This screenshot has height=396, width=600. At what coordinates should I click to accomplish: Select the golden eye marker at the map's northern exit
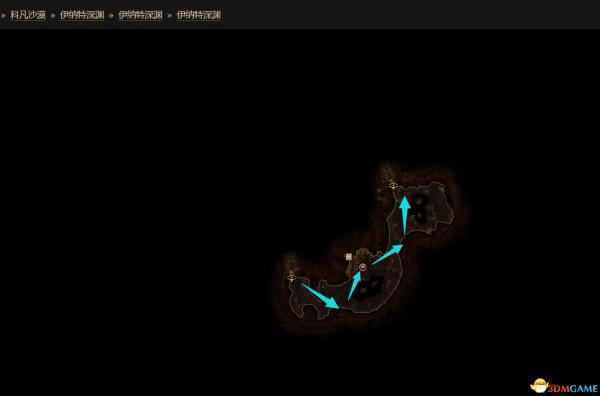click(x=393, y=186)
